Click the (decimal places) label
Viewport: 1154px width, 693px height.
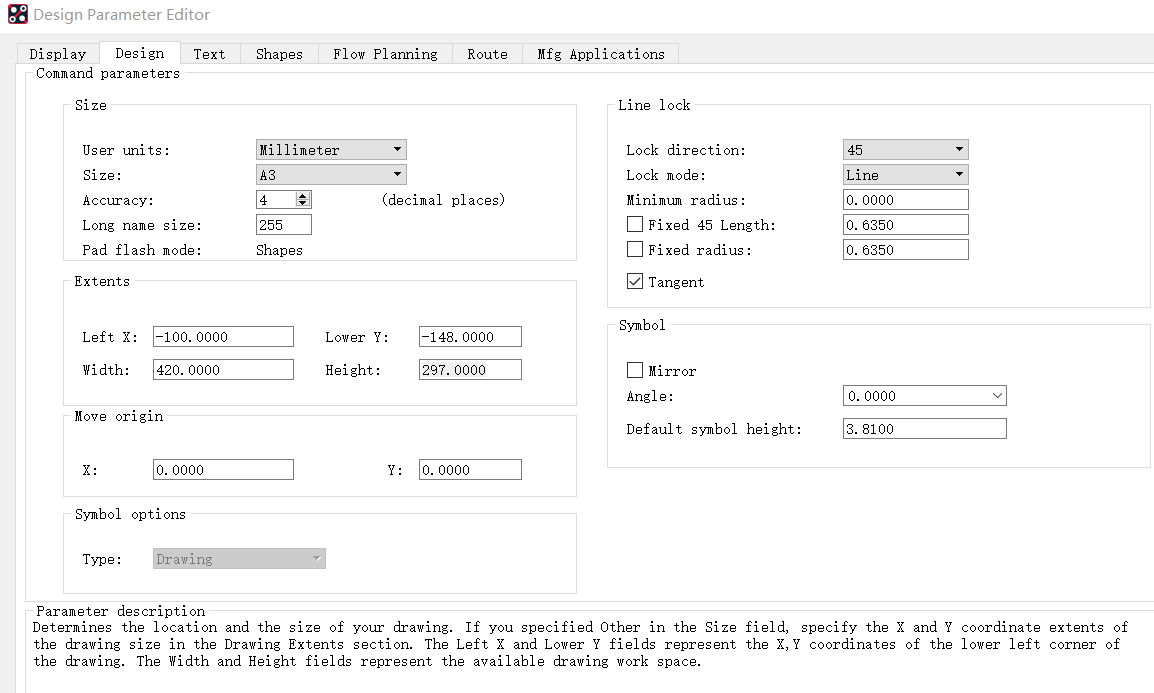pos(443,200)
